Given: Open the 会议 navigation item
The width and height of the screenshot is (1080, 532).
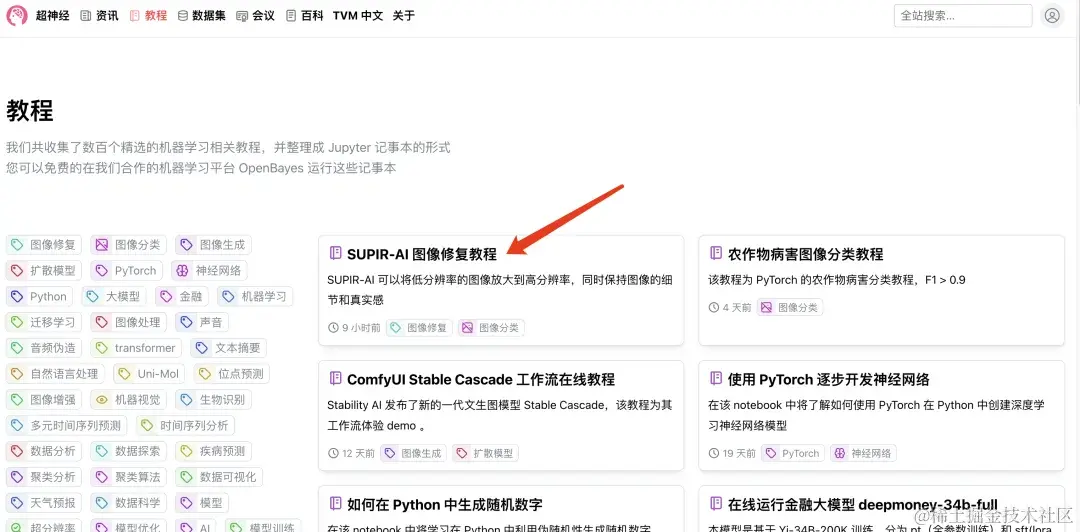Looking at the screenshot, I should [256, 15].
